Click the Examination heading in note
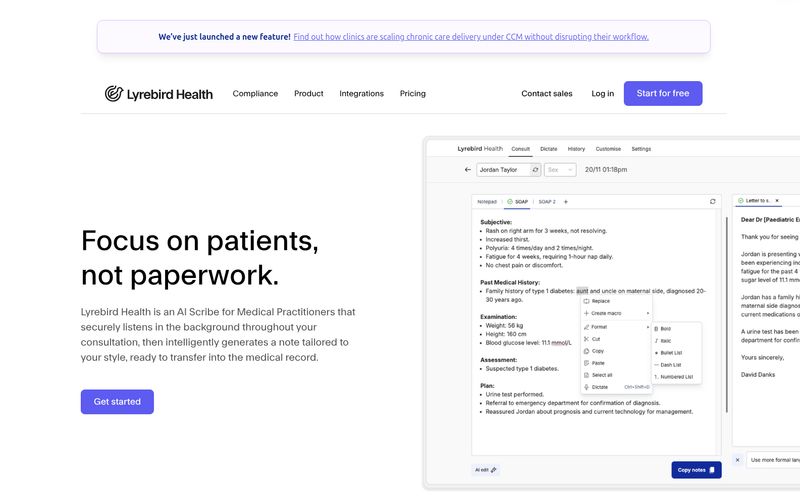800x496 pixels. tap(498, 317)
